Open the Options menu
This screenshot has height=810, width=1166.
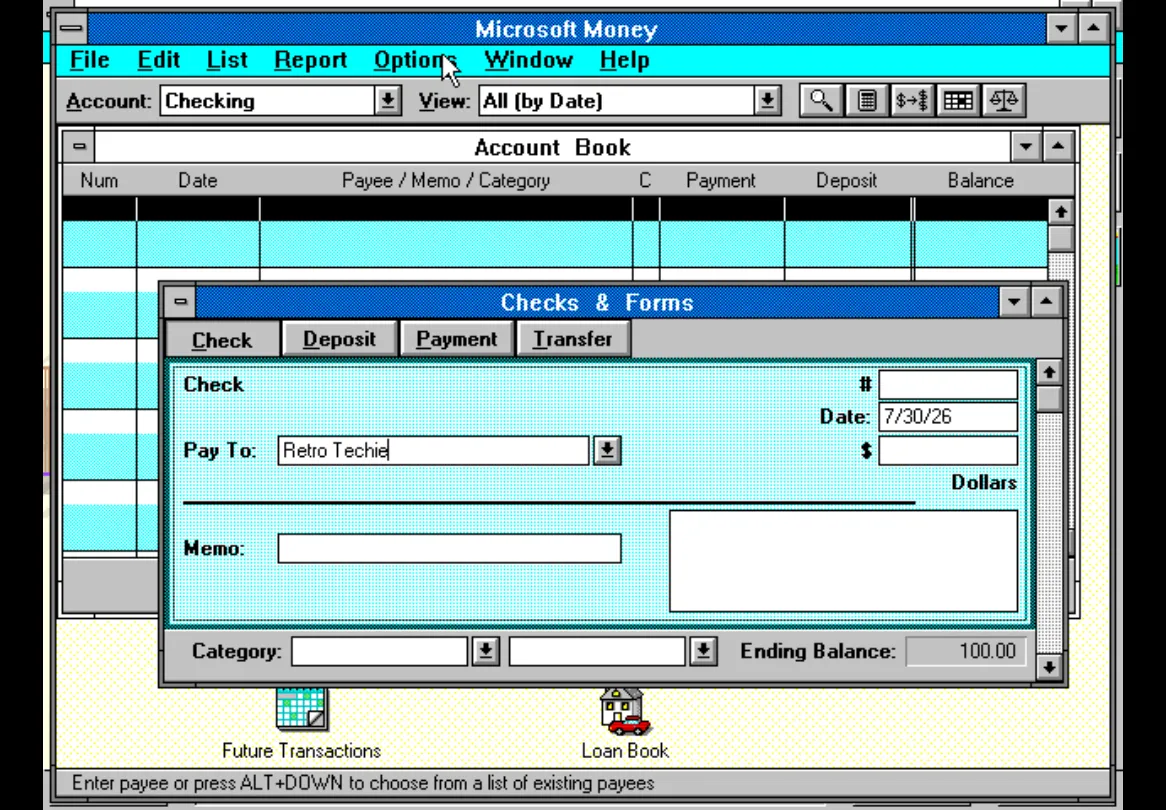click(415, 60)
